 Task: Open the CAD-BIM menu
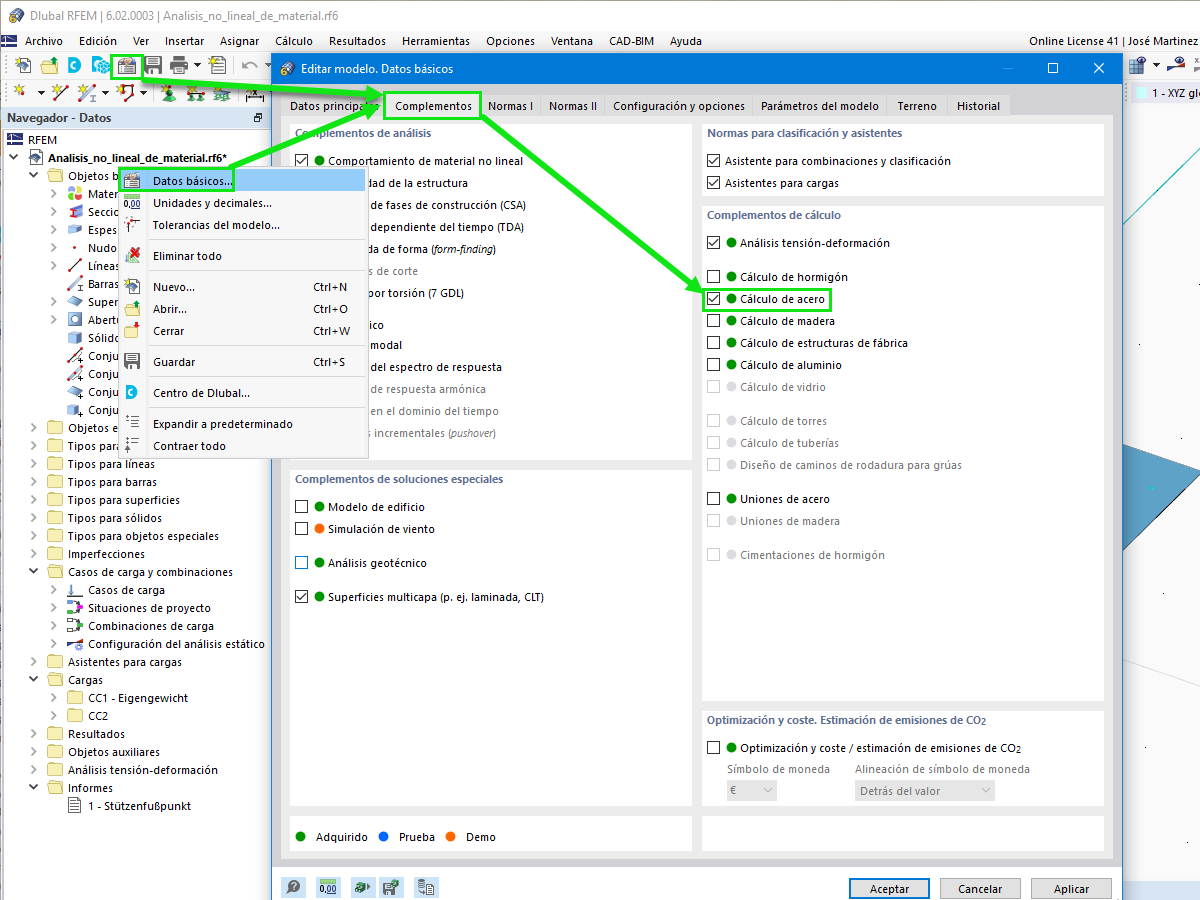[631, 41]
